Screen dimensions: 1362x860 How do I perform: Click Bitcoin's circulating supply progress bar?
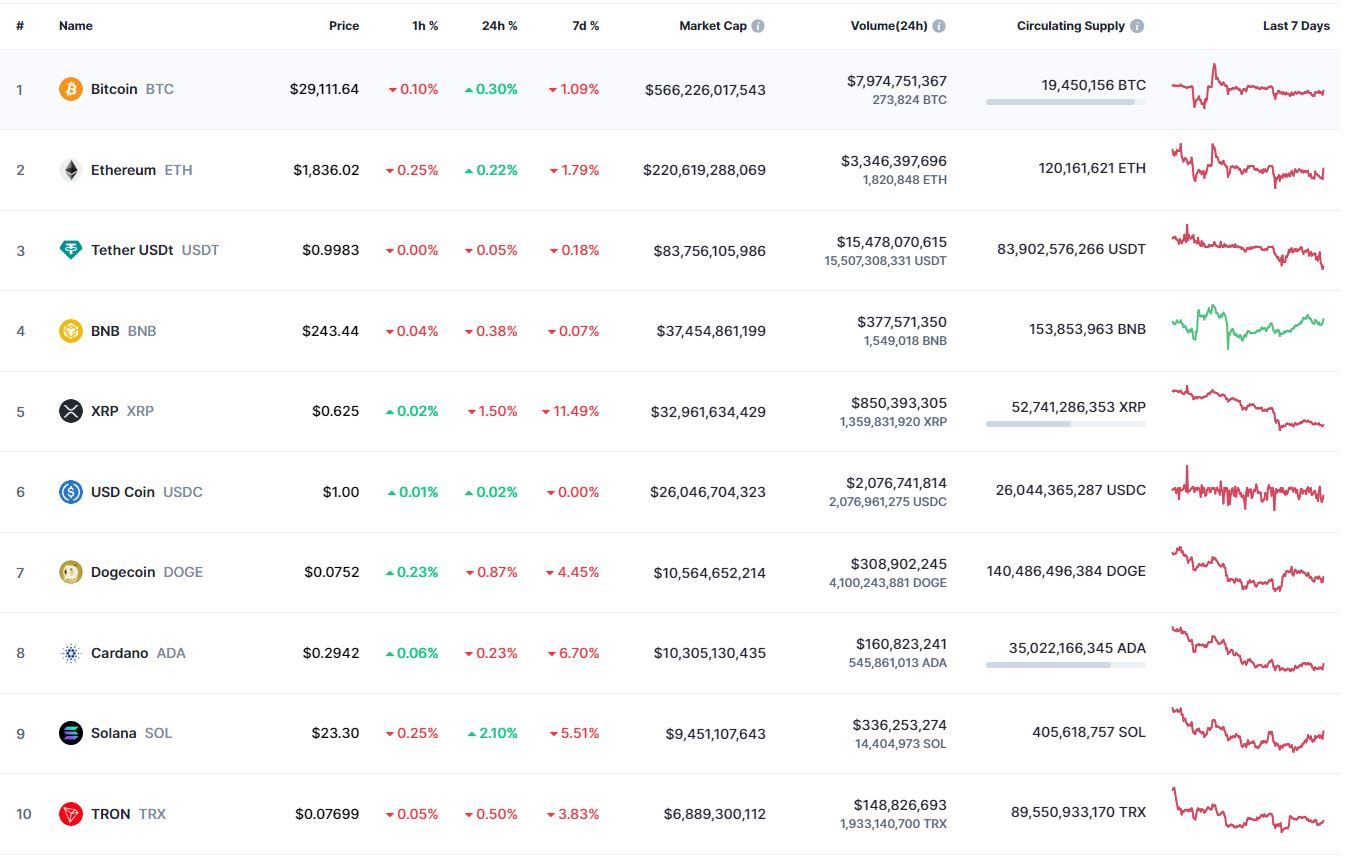coord(1065,102)
